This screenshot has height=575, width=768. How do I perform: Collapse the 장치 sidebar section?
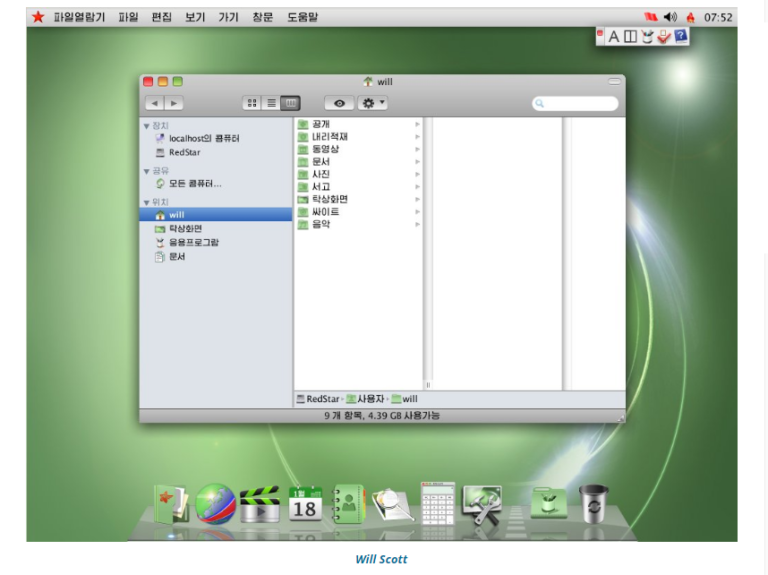pyautogui.click(x=147, y=126)
